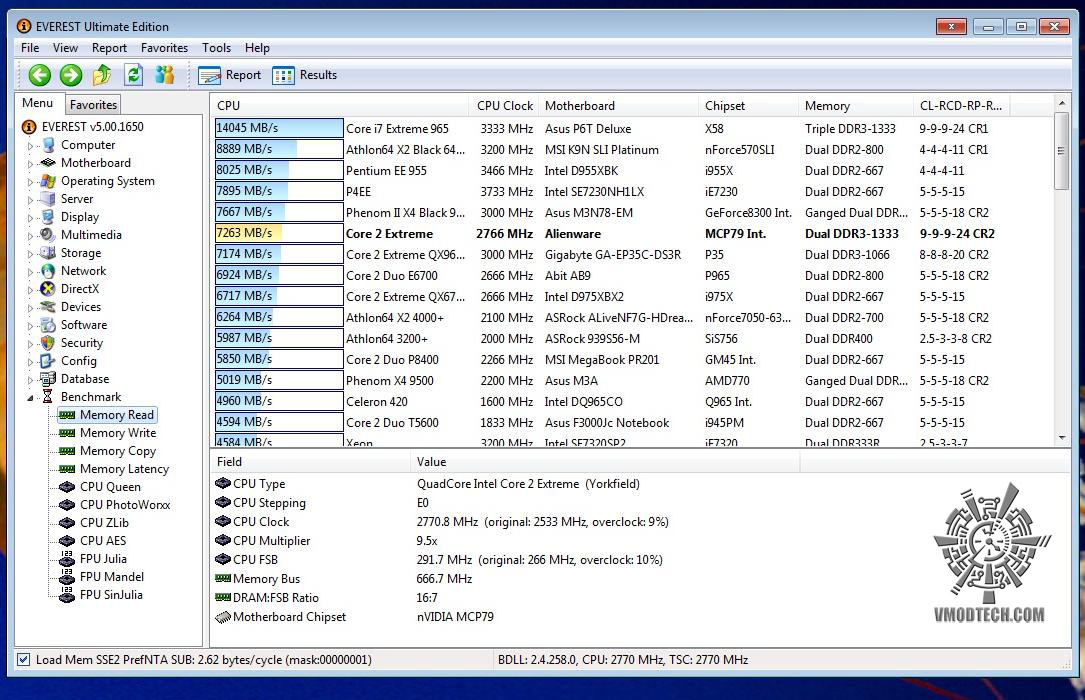Expand the Display tree node
This screenshot has height=700, width=1085.
click(x=30, y=217)
